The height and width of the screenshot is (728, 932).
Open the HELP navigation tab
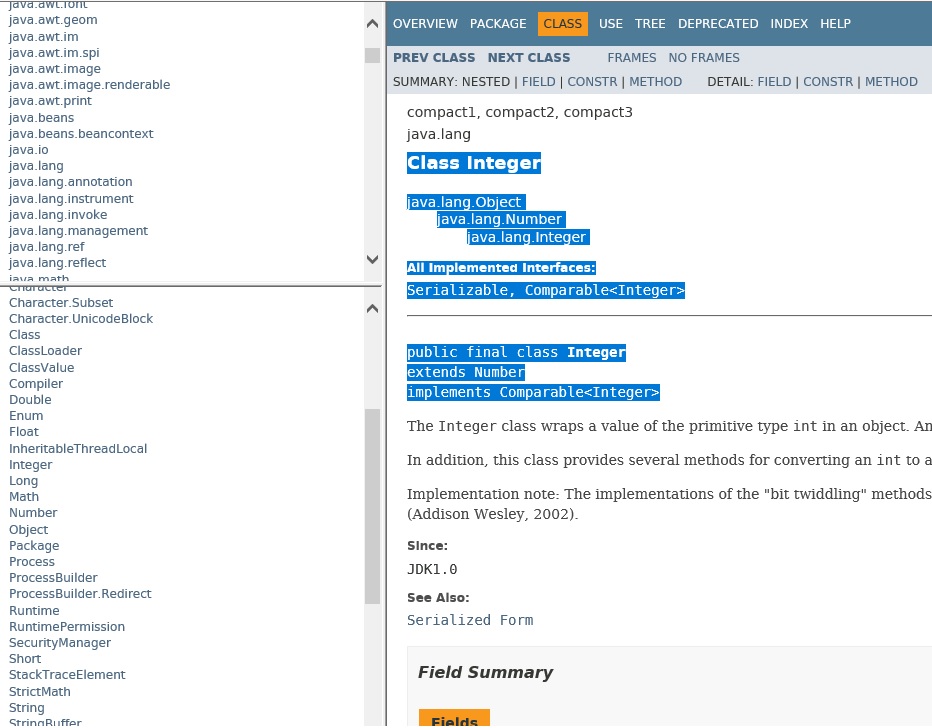(x=835, y=24)
